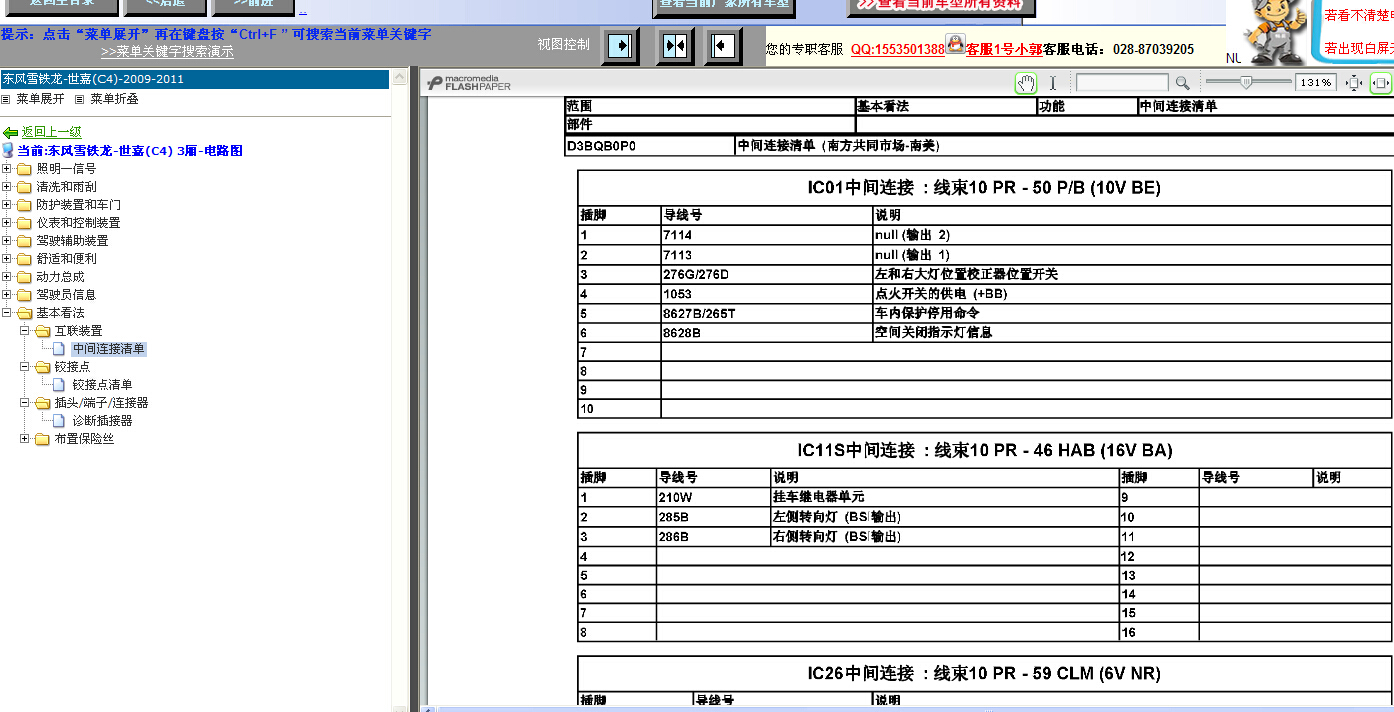The image size is (1394, 712).
Task: Click the 舒适和便利 folder icon
Action: pyautogui.click(x=25, y=259)
